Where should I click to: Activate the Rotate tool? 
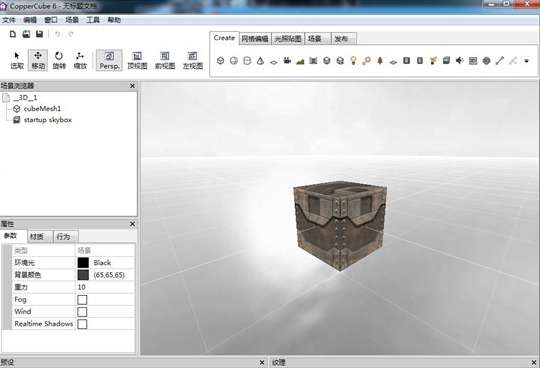(x=59, y=60)
